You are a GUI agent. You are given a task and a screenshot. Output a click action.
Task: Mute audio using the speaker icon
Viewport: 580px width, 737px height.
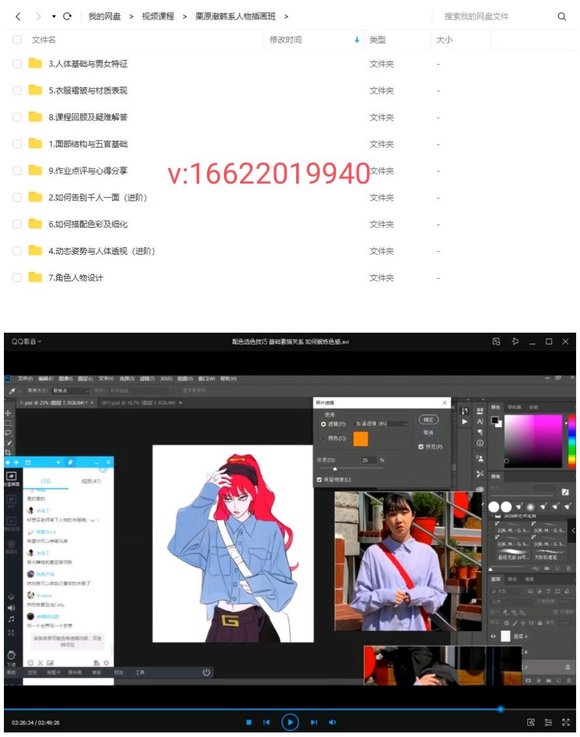click(x=332, y=722)
